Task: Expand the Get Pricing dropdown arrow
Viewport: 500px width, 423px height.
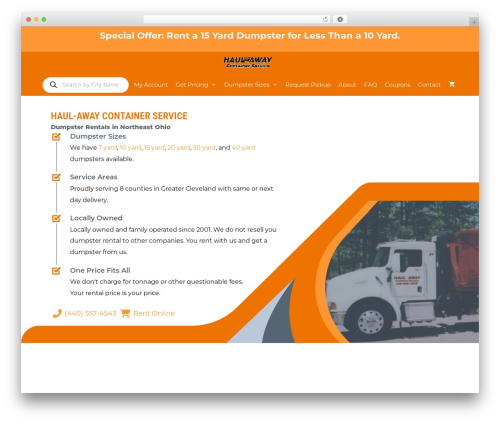Action: (214, 85)
